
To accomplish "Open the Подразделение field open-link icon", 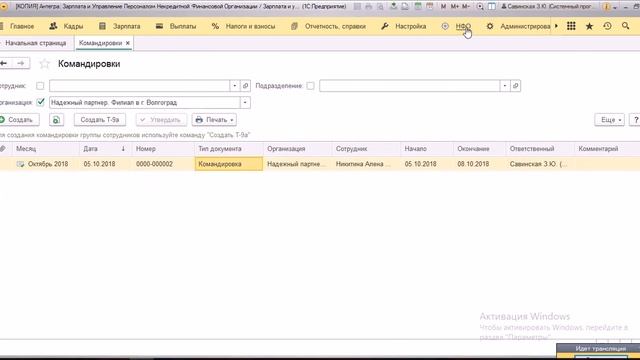I will 516,86.
